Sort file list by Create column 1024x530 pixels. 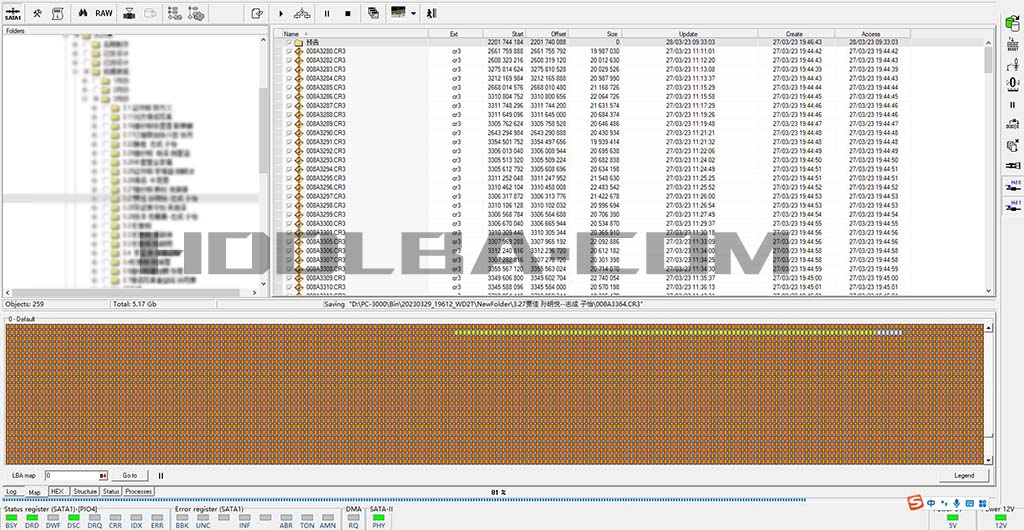click(795, 34)
